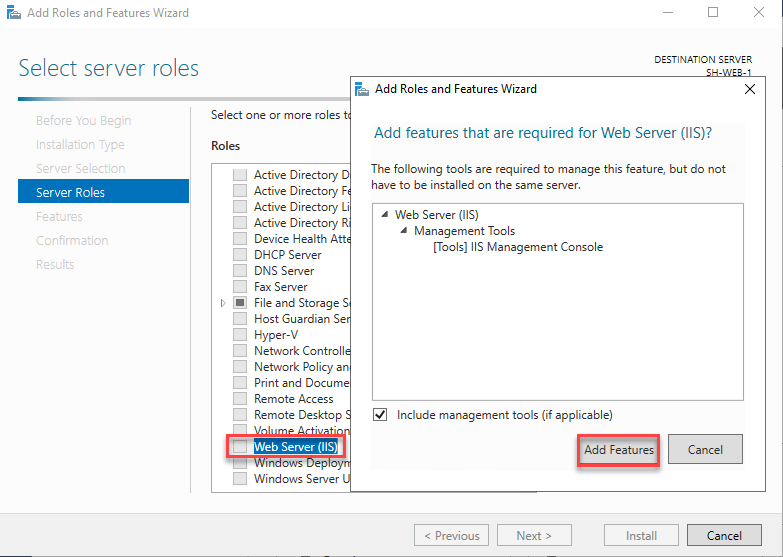Select the Remote Access role label
Image resolution: width=783 pixels, height=557 pixels.
tap(294, 399)
